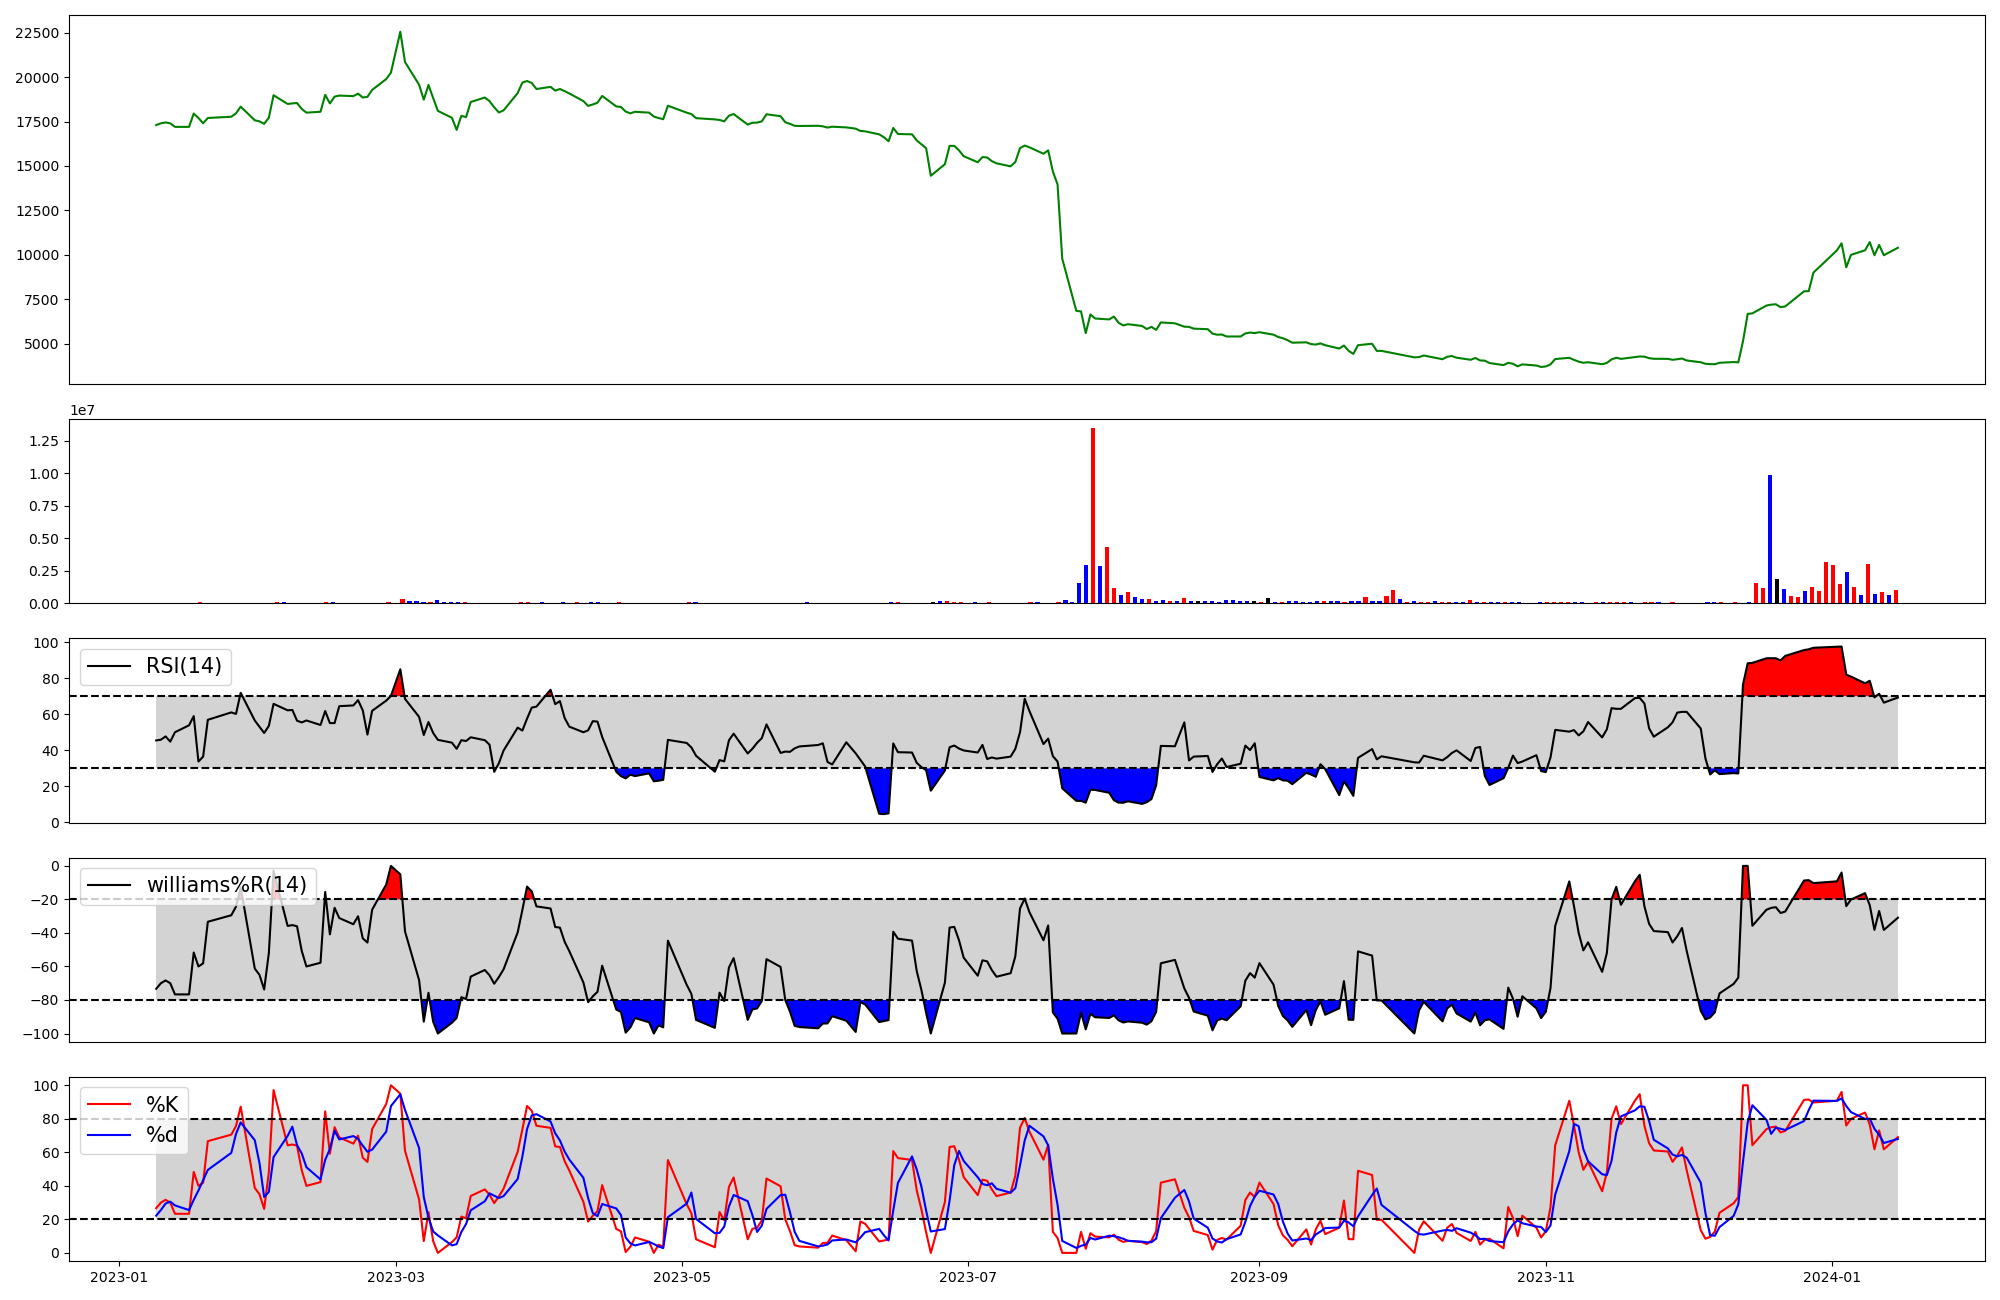Click the 1.25 volume axis tick label
Viewport: 2000px width, 1300px height.
tap(45, 441)
